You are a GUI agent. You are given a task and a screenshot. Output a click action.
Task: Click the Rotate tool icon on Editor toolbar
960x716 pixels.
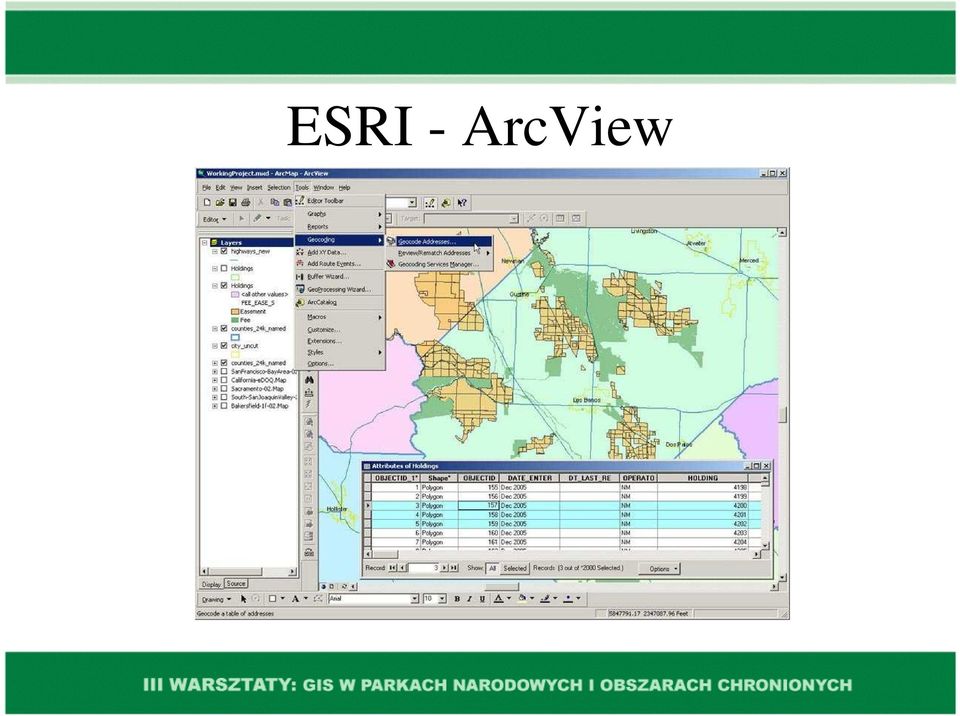pos(544,219)
